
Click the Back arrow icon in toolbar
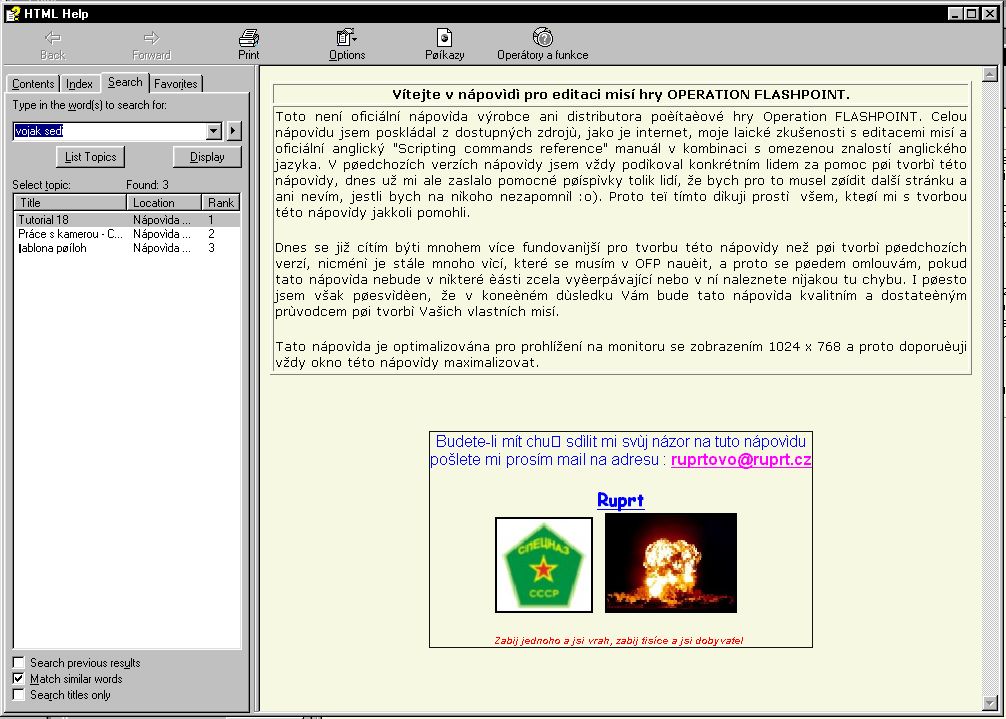coord(53,38)
